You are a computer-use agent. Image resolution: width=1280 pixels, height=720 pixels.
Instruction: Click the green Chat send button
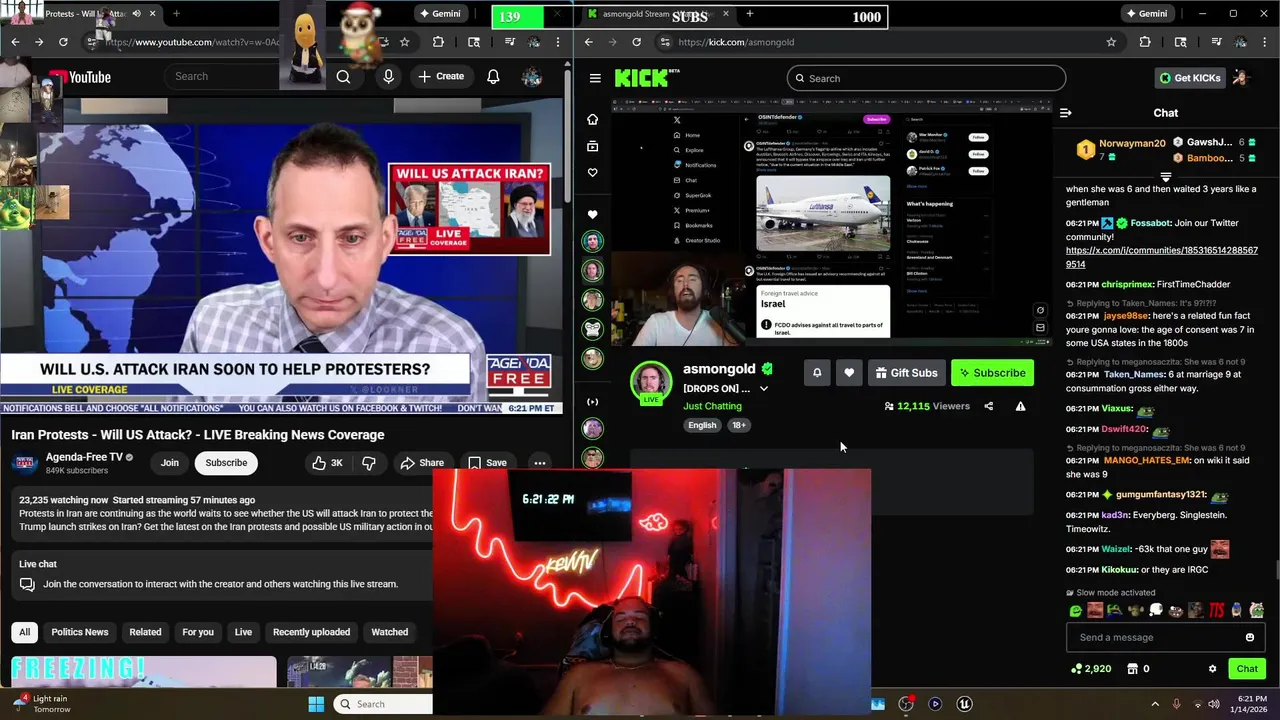tap(1247, 669)
